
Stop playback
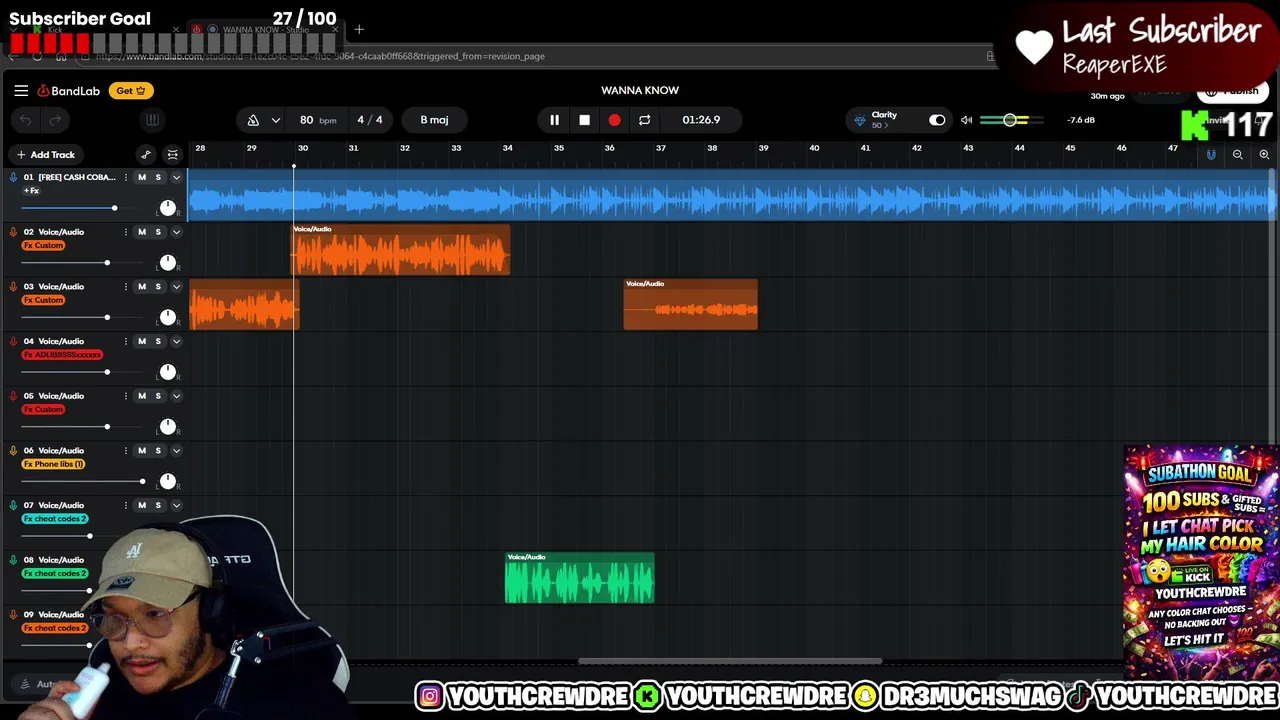(584, 120)
